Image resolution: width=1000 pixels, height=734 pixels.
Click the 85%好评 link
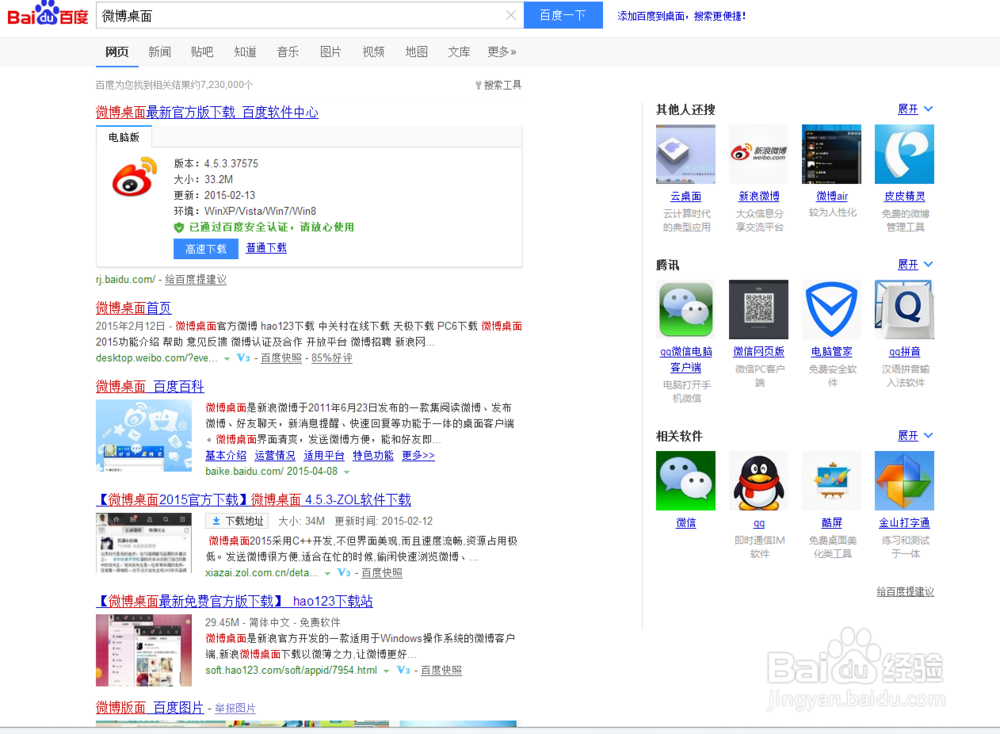[332, 358]
